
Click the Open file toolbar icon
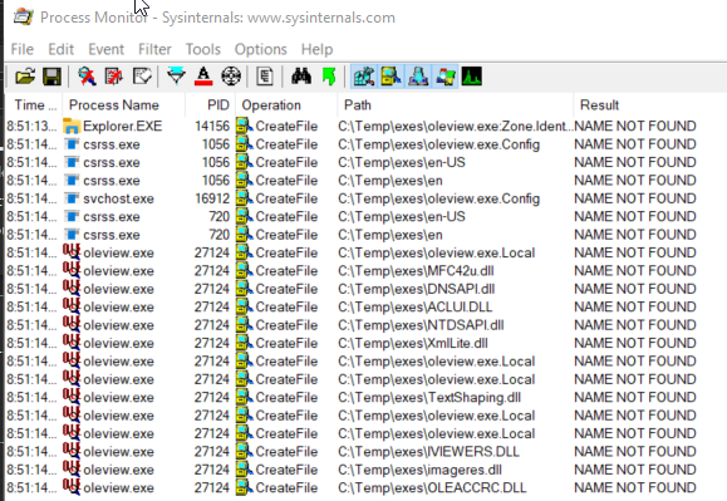point(25,76)
